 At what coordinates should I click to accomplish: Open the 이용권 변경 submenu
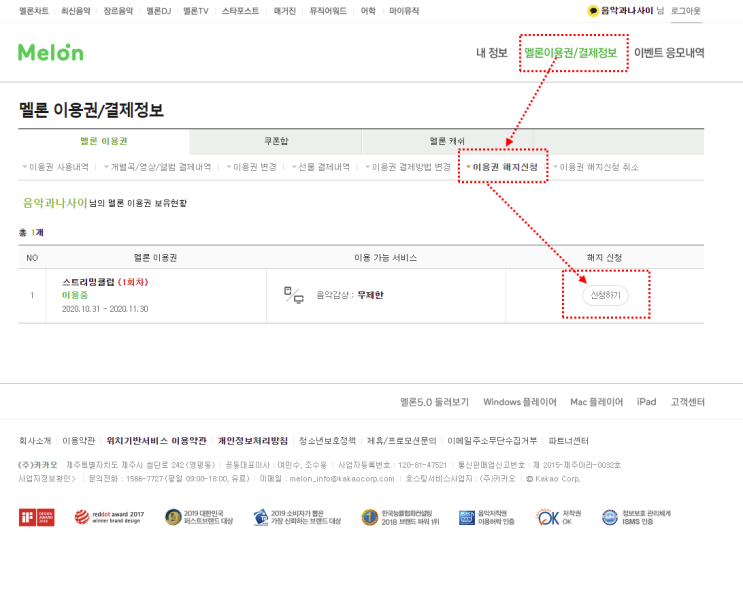[252, 167]
